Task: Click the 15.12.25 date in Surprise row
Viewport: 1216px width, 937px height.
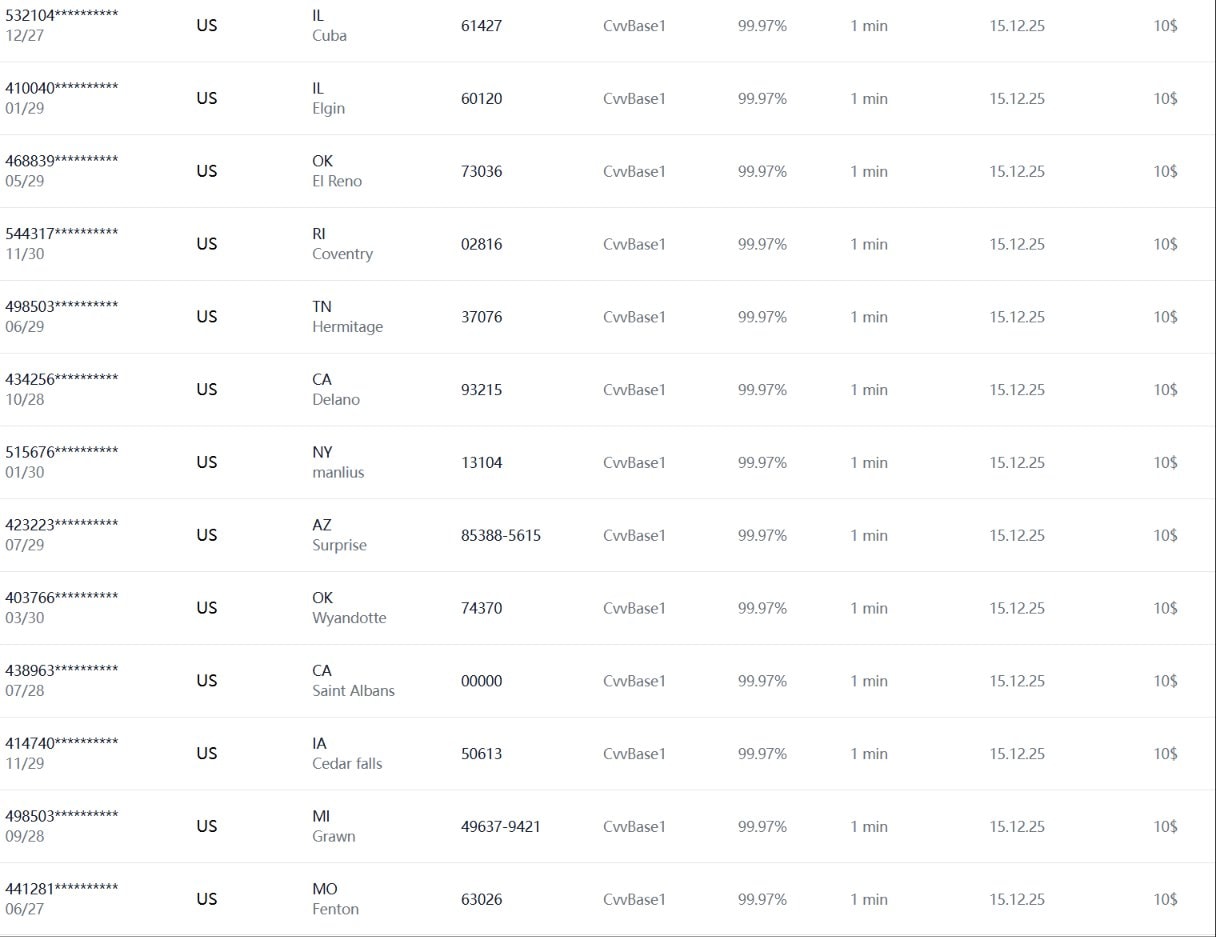Action: coord(1017,535)
